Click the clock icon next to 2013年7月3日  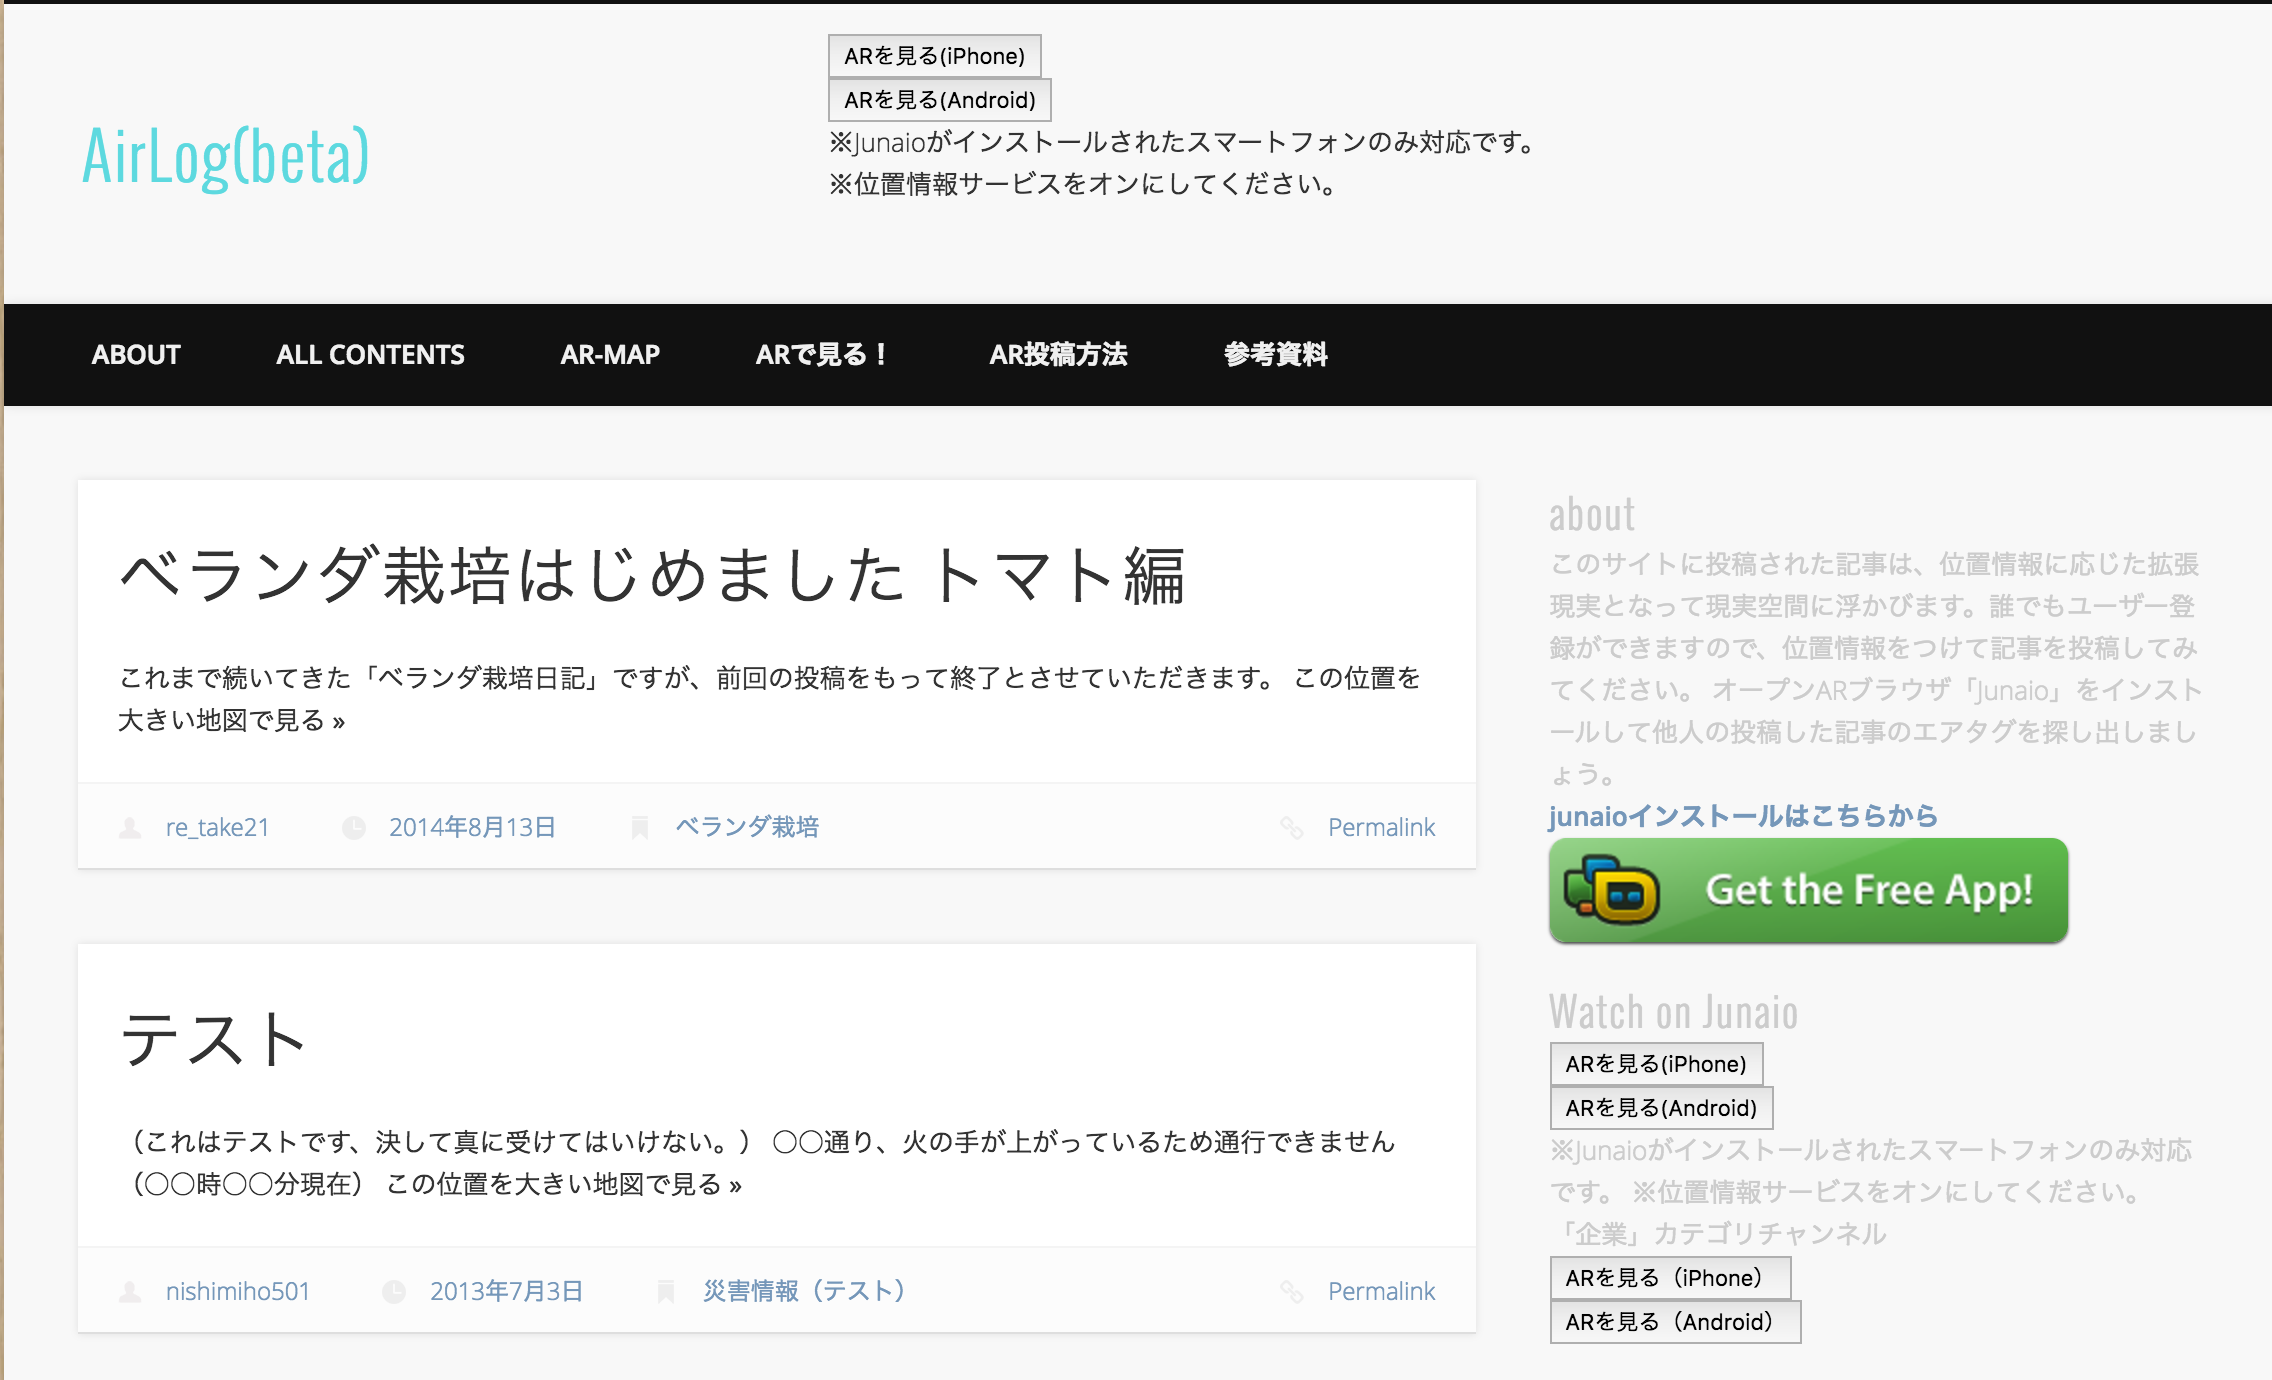pyautogui.click(x=394, y=1292)
